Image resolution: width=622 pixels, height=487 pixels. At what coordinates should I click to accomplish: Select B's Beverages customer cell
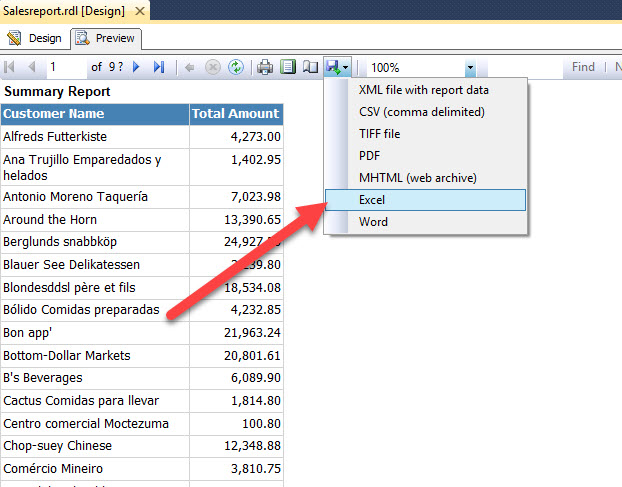(x=95, y=378)
